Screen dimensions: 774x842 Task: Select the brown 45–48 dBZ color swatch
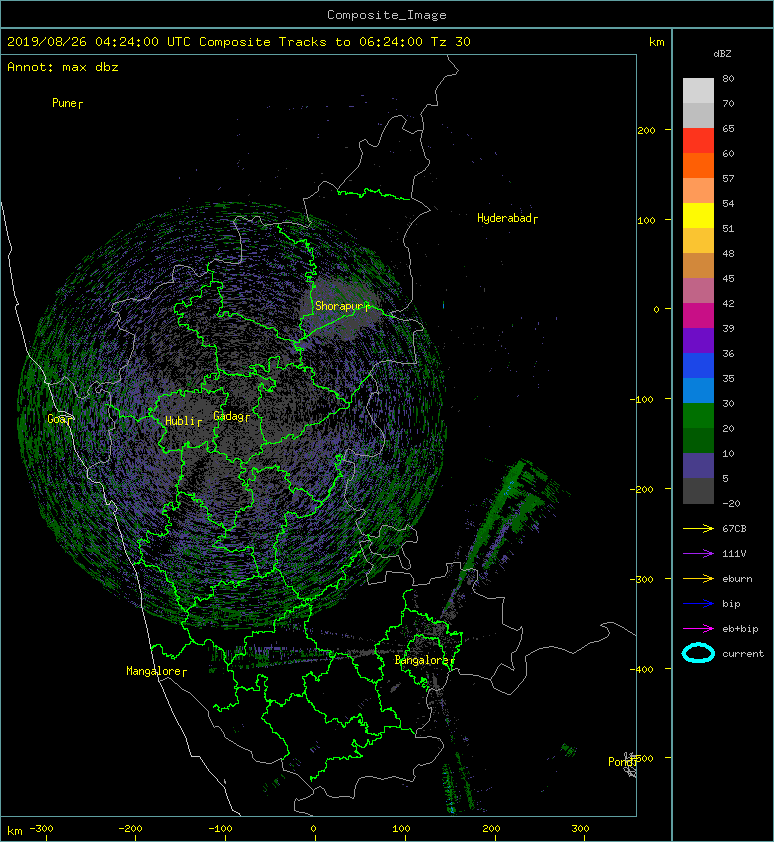tap(698, 266)
